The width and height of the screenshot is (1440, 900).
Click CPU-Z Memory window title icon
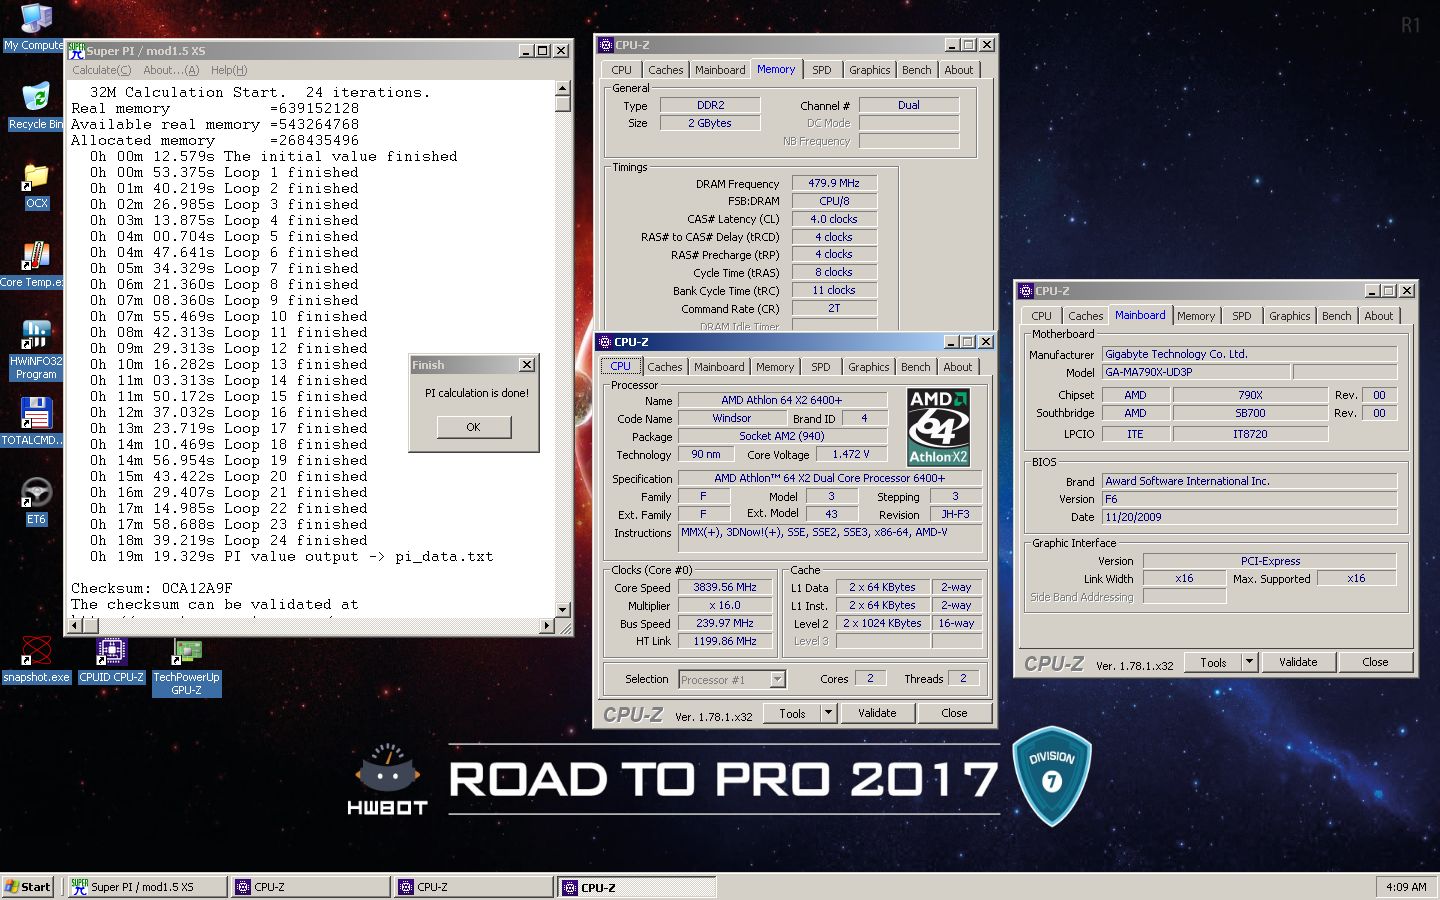pyautogui.click(x=605, y=44)
